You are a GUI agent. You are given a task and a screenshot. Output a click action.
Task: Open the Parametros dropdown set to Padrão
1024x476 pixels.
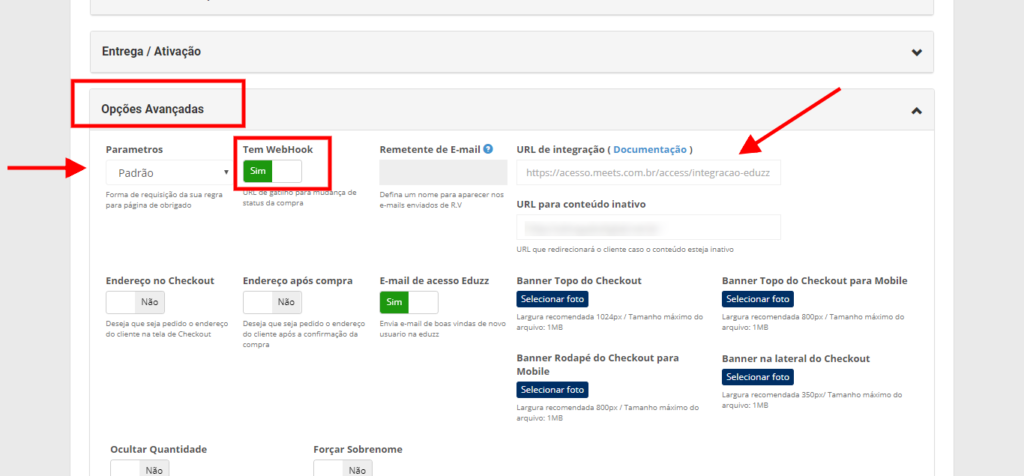168,172
